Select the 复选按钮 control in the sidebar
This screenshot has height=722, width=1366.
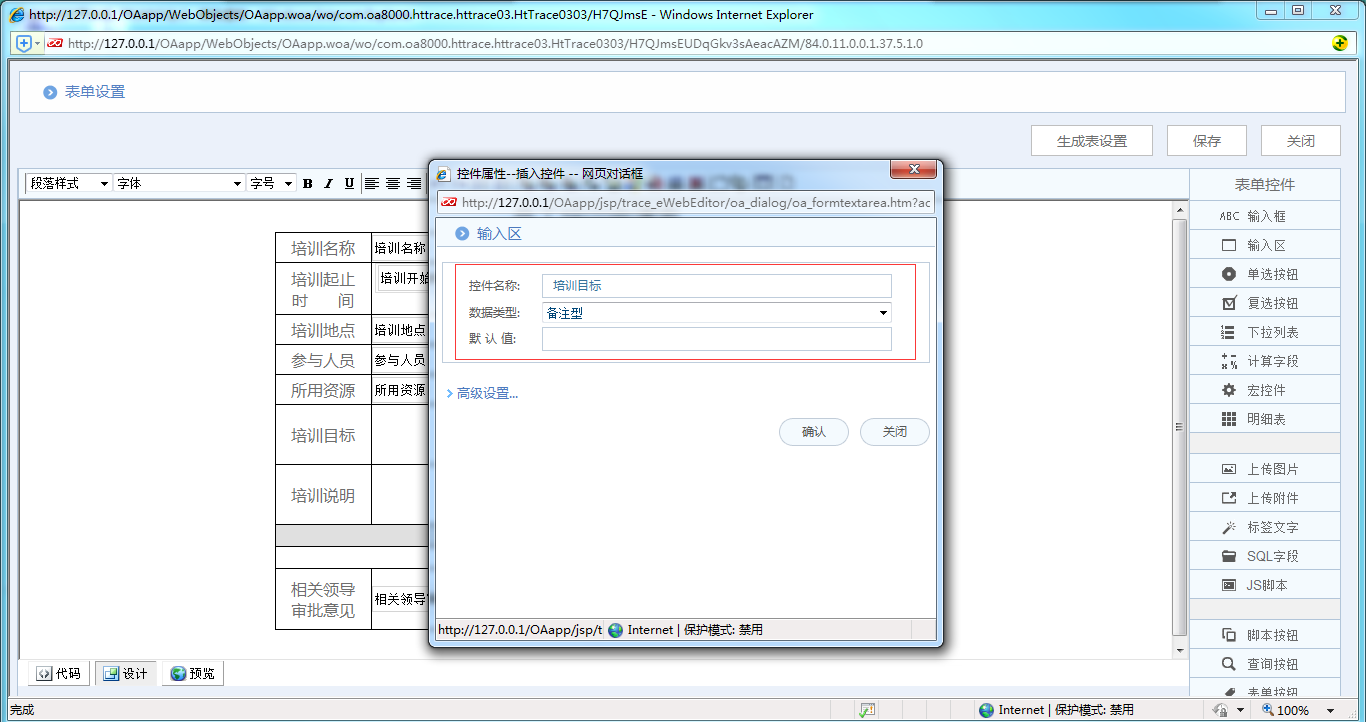[1264, 302]
